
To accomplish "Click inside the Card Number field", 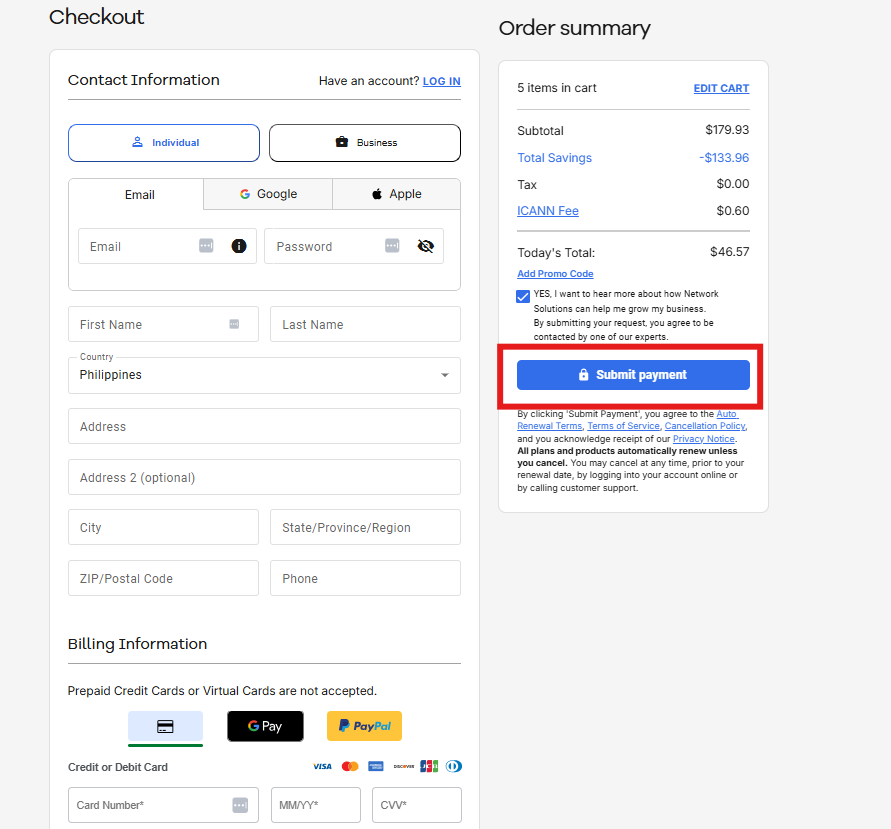I will point(150,805).
